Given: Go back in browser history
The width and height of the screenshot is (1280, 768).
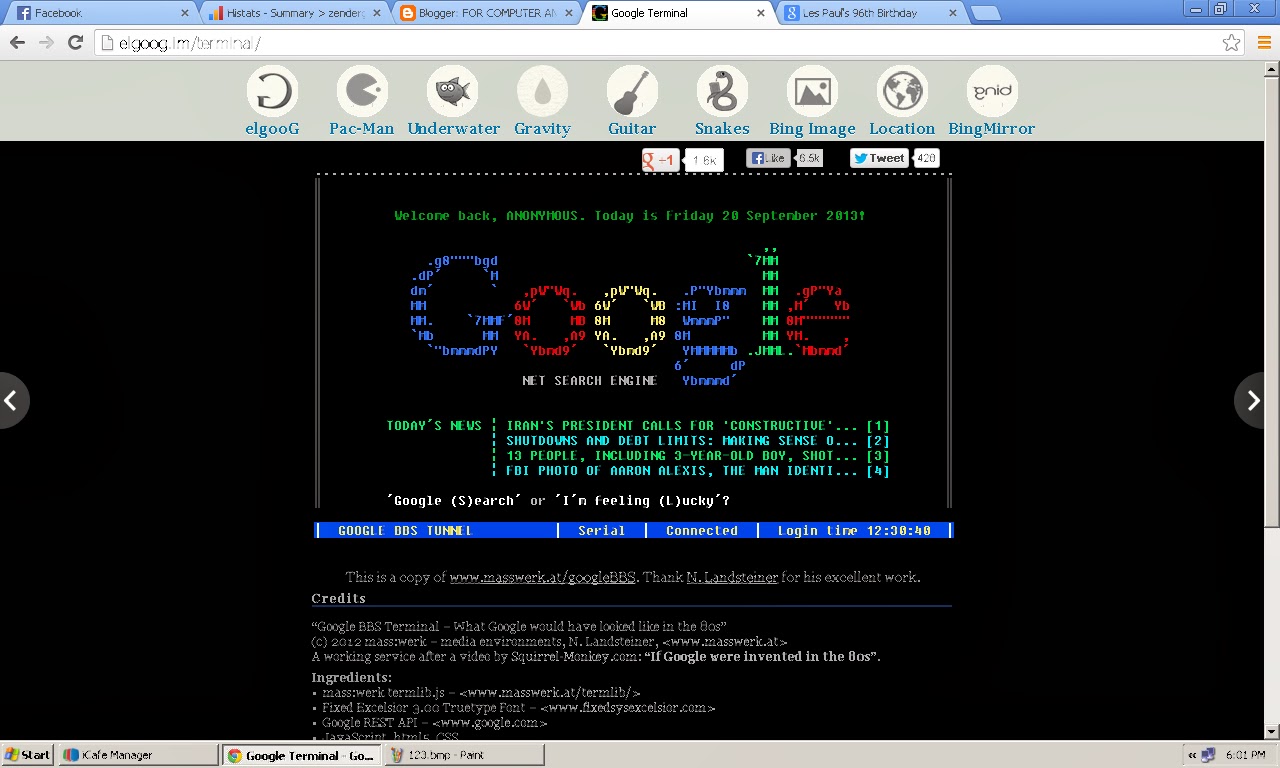Looking at the screenshot, I should coord(17,43).
